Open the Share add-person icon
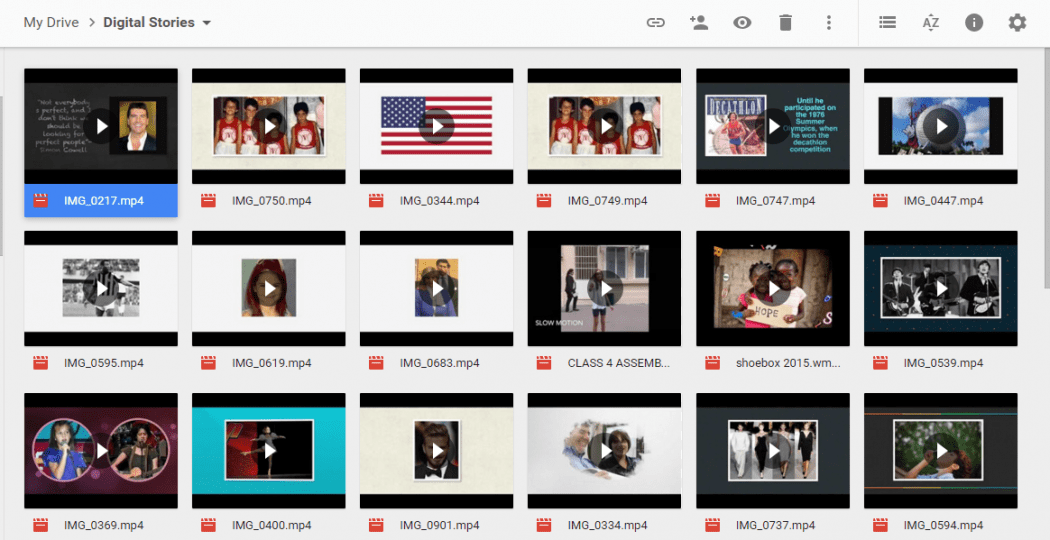 698,23
